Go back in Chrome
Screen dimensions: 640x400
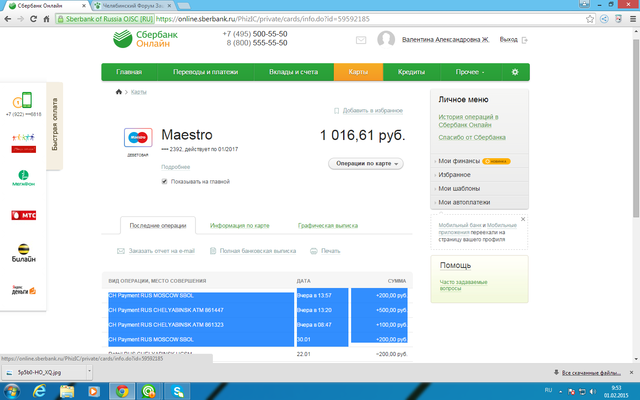(7, 19)
